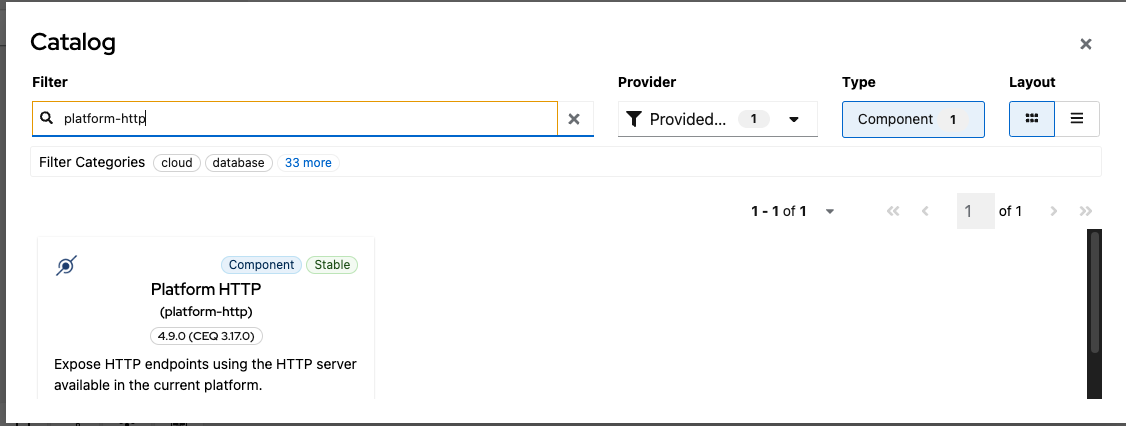Open the items per page dropdown
1126x426 pixels.
click(x=830, y=211)
